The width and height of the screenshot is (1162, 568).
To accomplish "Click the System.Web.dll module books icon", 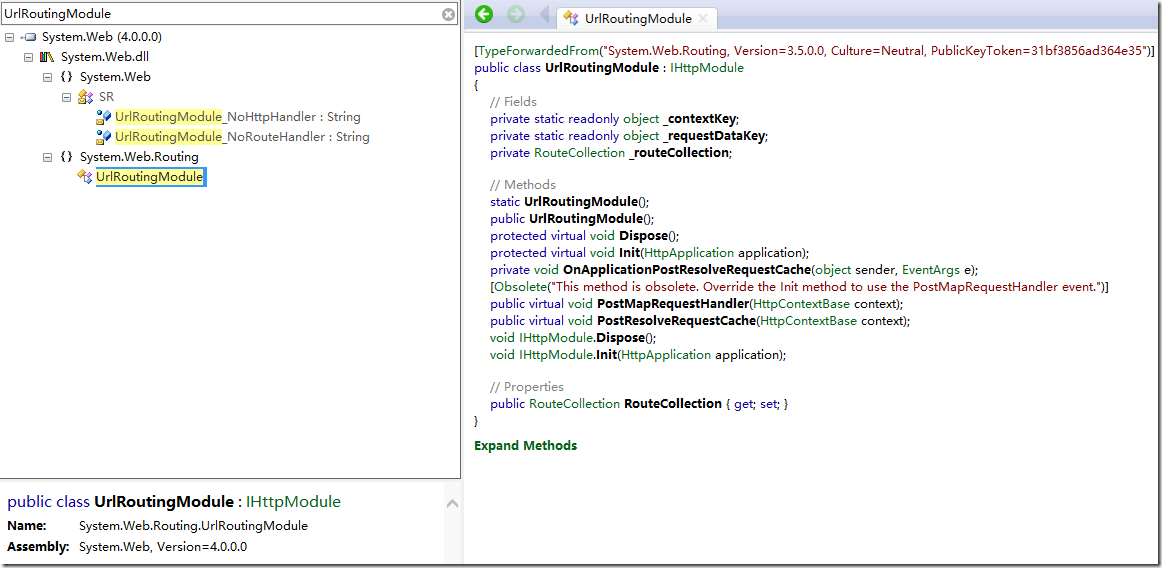I will 47,57.
